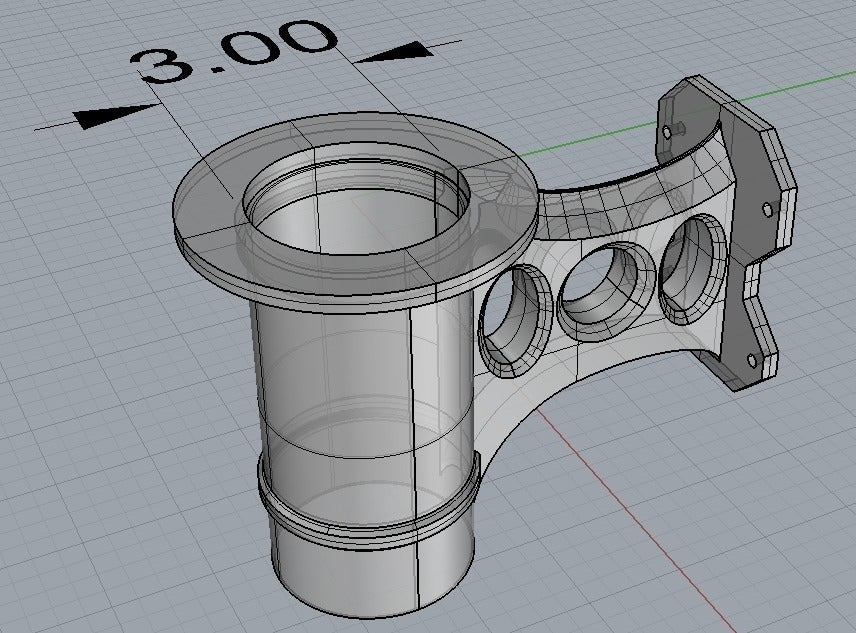Click the bracket hole nearest the mounting plate

(693, 270)
